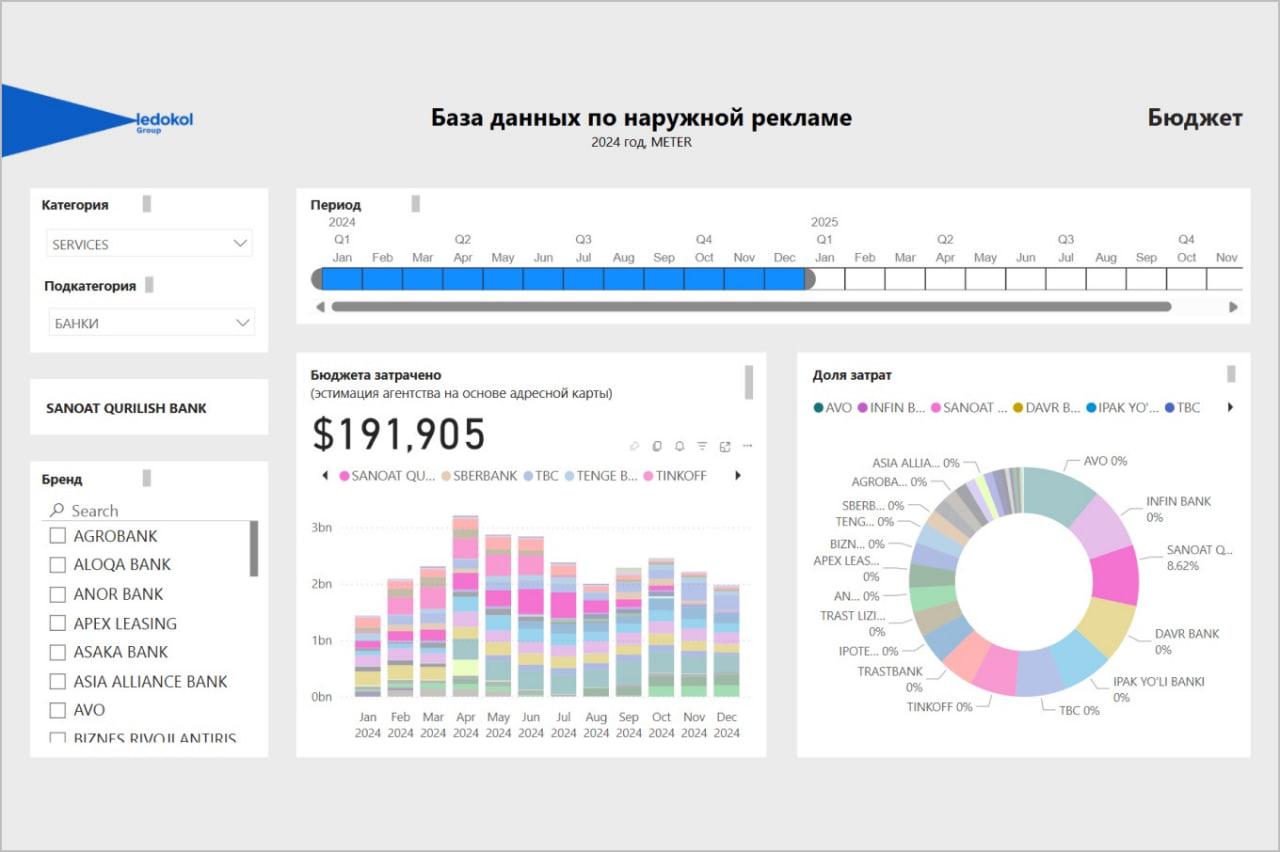Show next bar chart legend items
This screenshot has height=852, width=1280.
point(738,476)
